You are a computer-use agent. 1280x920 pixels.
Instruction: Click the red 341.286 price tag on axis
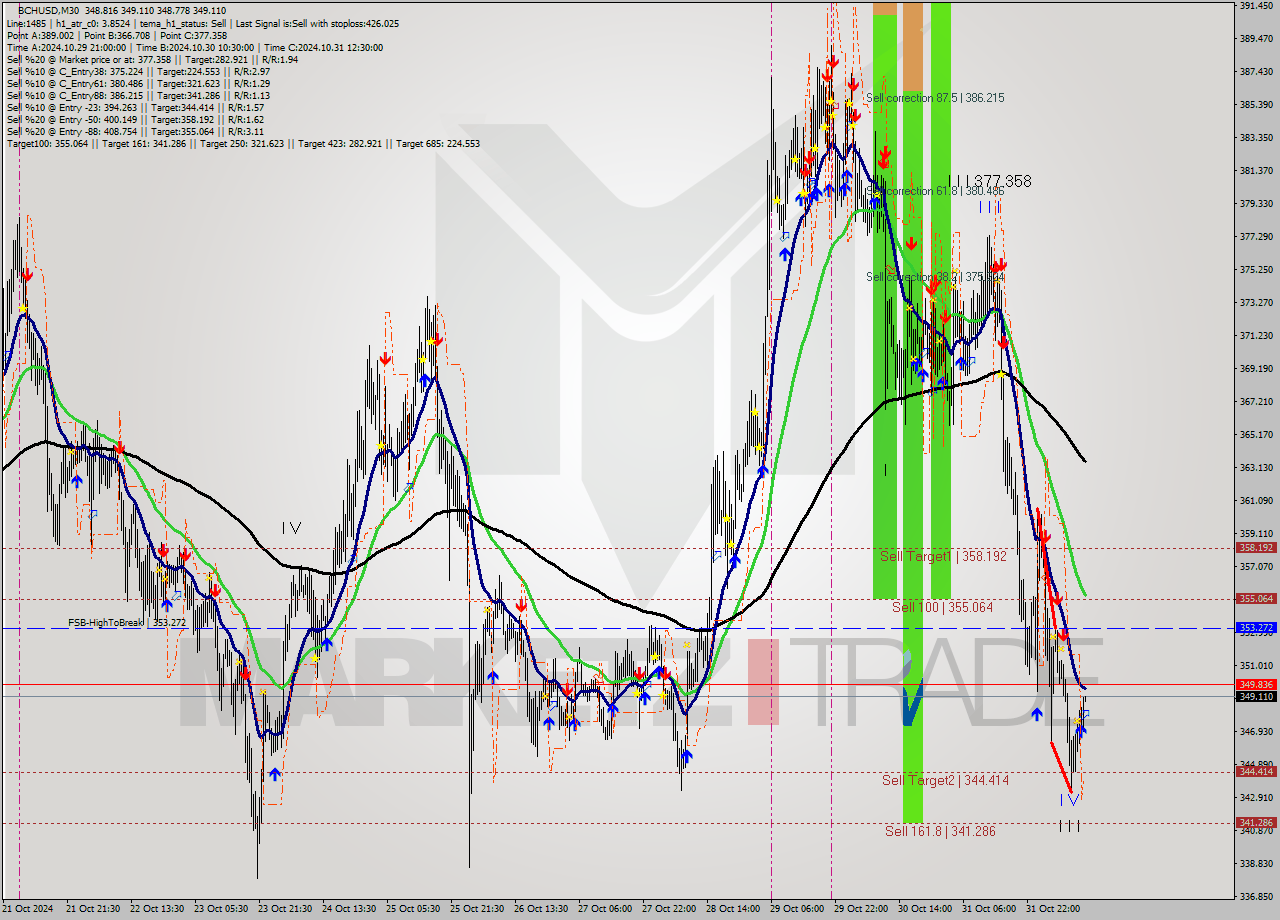pos(1256,822)
